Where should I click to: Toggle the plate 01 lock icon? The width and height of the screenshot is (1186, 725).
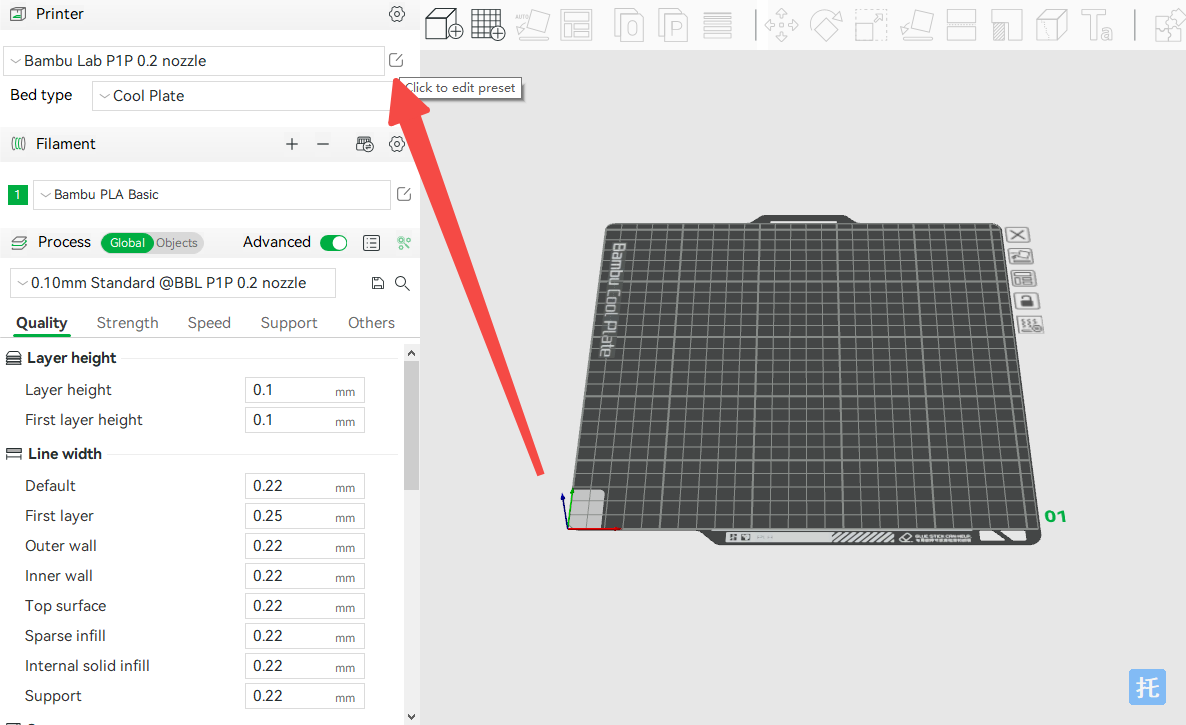point(1026,301)
